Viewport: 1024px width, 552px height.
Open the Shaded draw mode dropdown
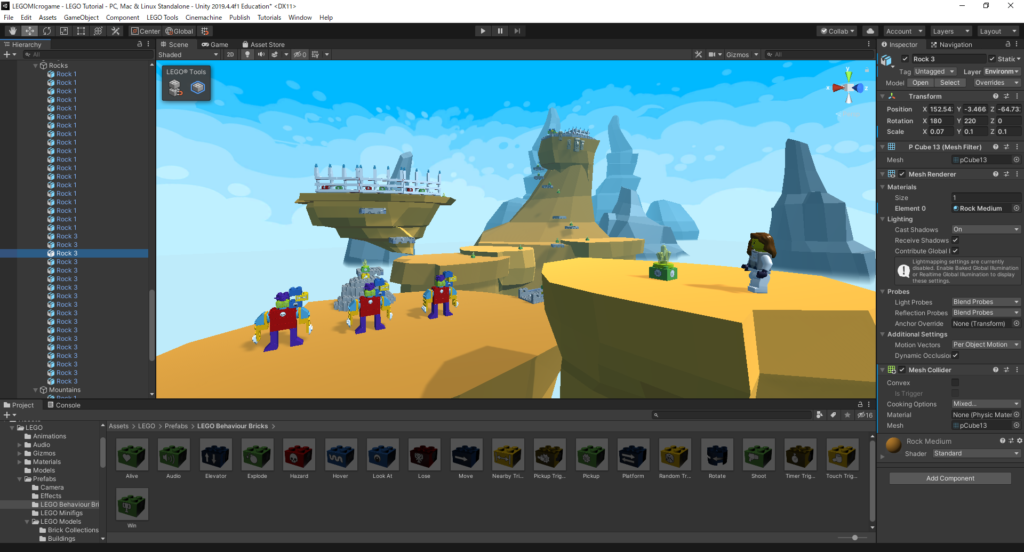coord(188,55)
